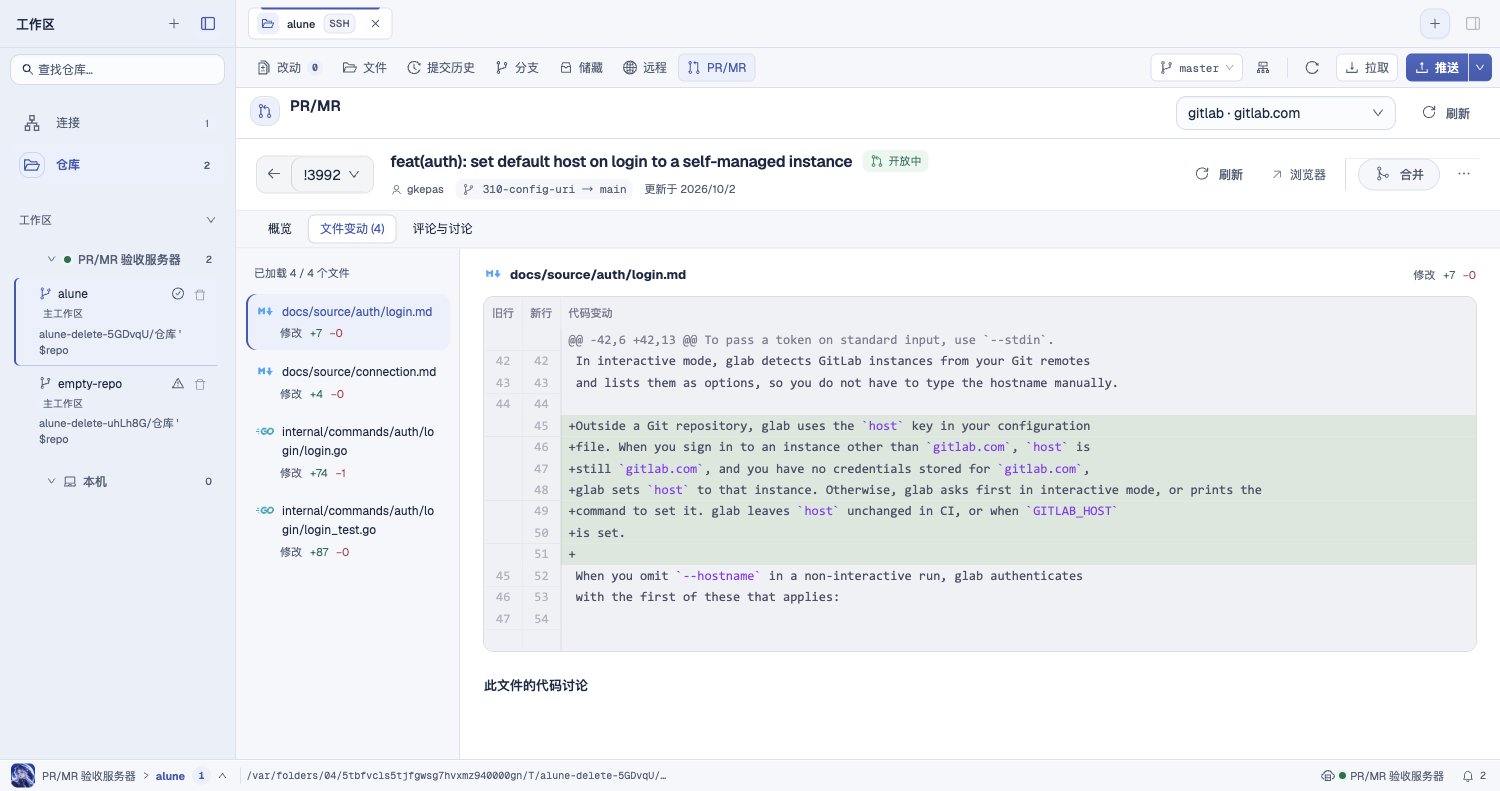Select docs/source/connection.md in file list
1500x791 pixels.
coord(348,381)
